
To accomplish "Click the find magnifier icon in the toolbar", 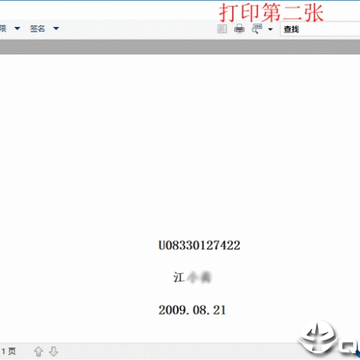I will coord(257,29).
